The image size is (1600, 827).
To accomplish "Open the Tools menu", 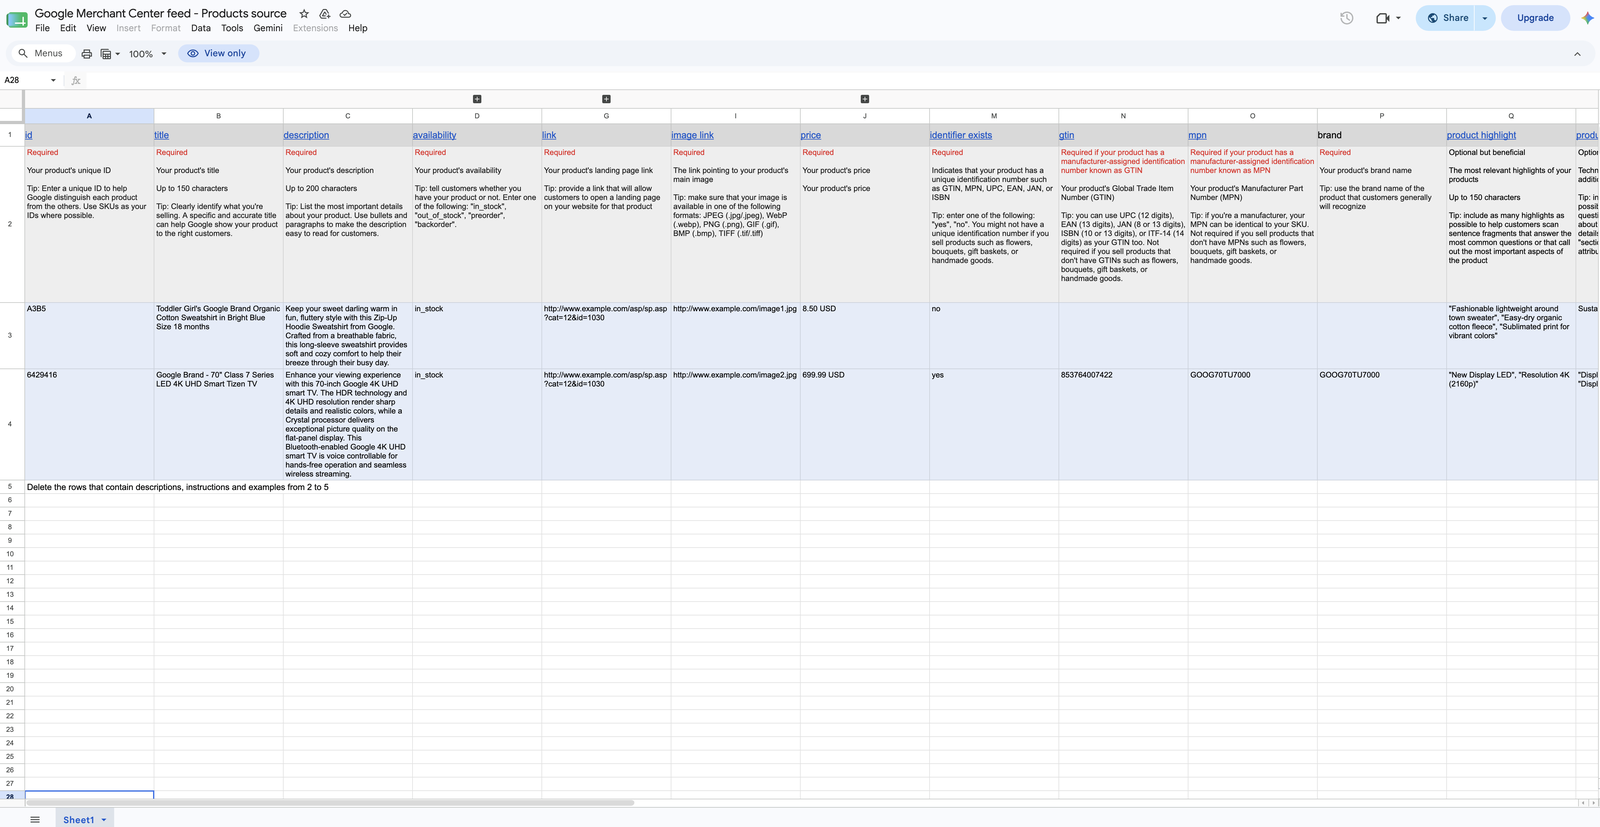I will coord(232,29).
